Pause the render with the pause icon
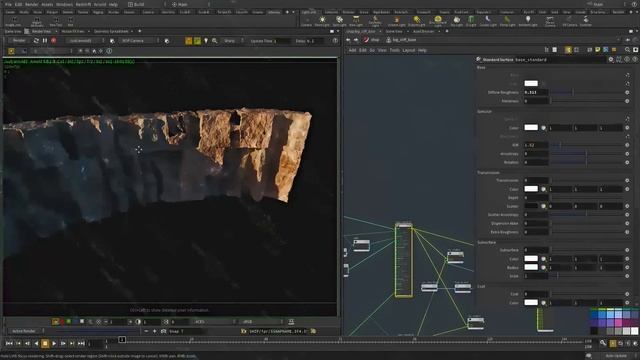The width and height of the screenshot is (640, 360). [x=45, y=41]
